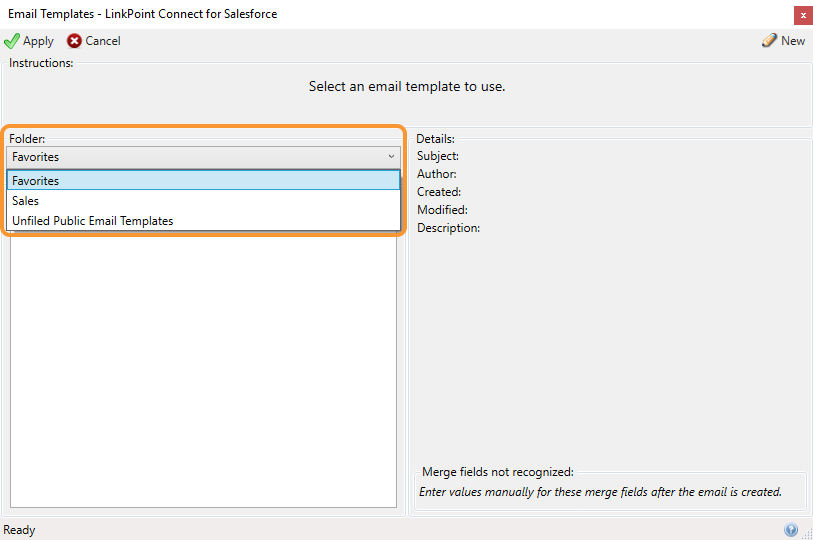
Task: Click the Apply button label
Action: tap(38, 41)
